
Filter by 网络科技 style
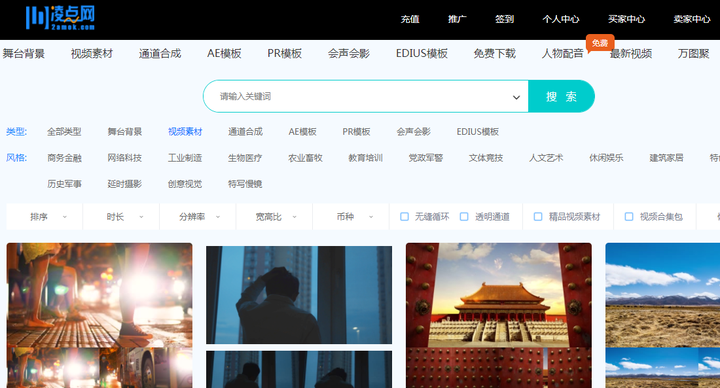click(125, 158)
